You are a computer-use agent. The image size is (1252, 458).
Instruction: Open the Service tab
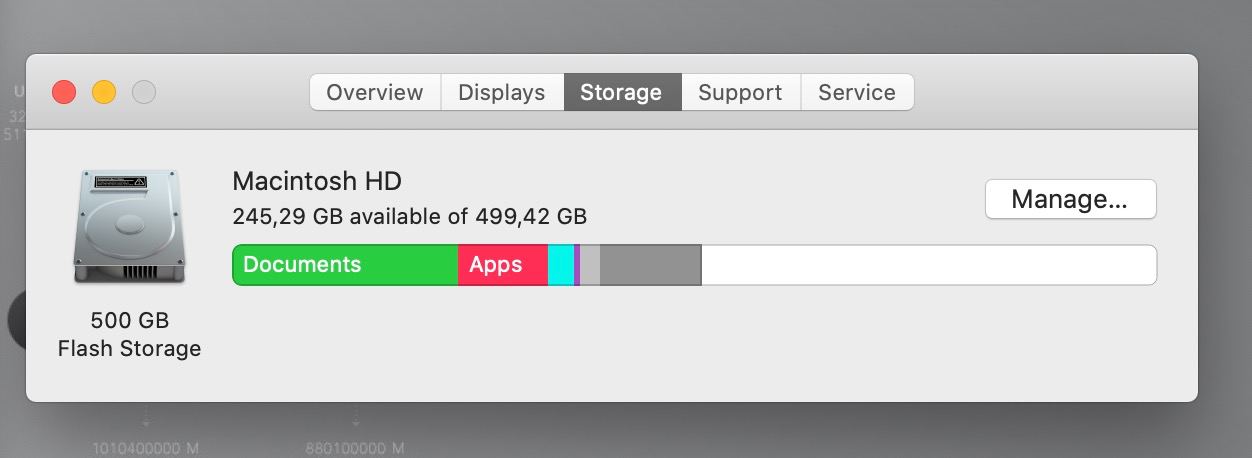coord(857,92)
